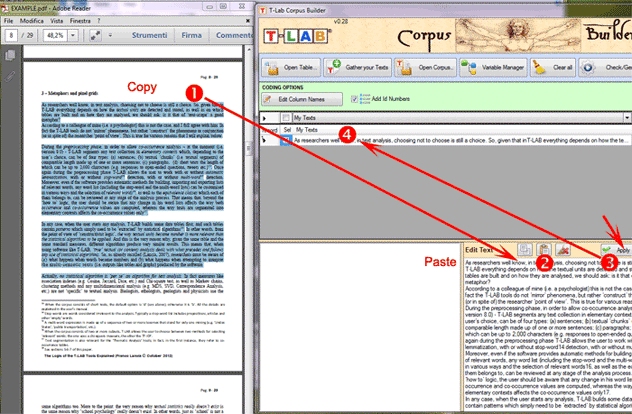This screenshot has height=414, width=632.
Task: Select the first record row marker arrow
Action: pyautogui.click(x=264, y=140)
